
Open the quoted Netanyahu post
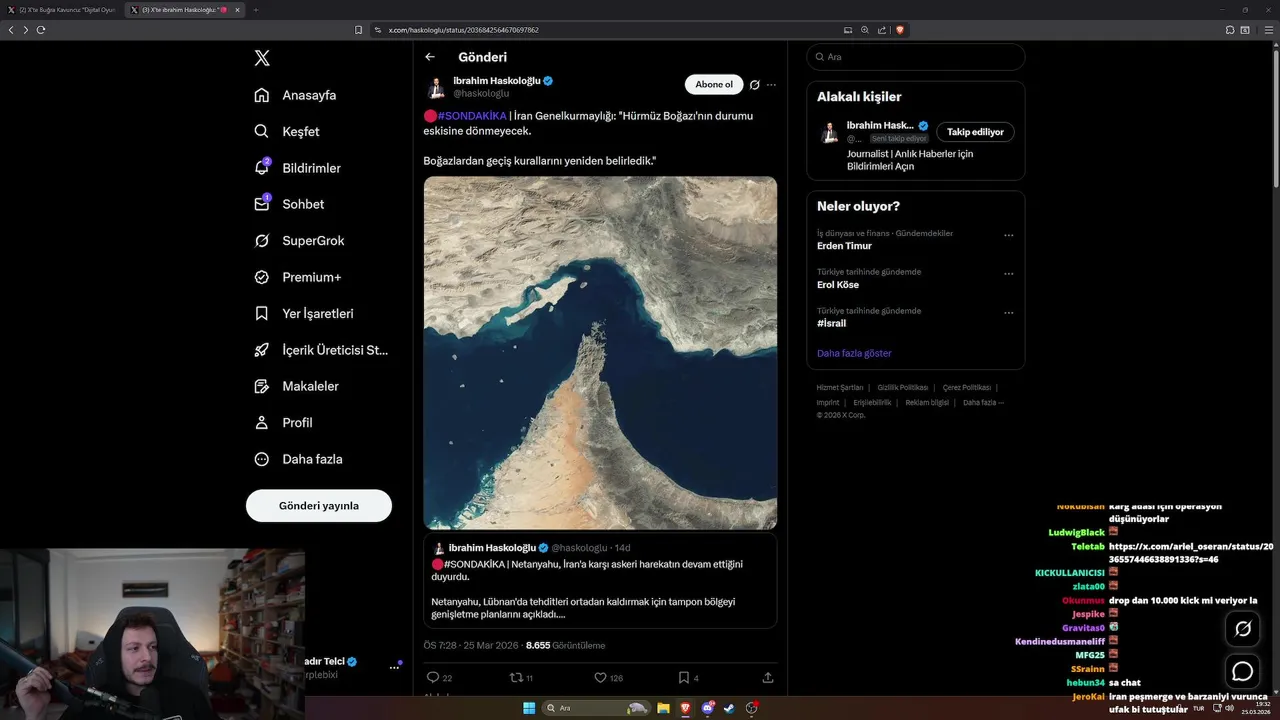[600, 580]
